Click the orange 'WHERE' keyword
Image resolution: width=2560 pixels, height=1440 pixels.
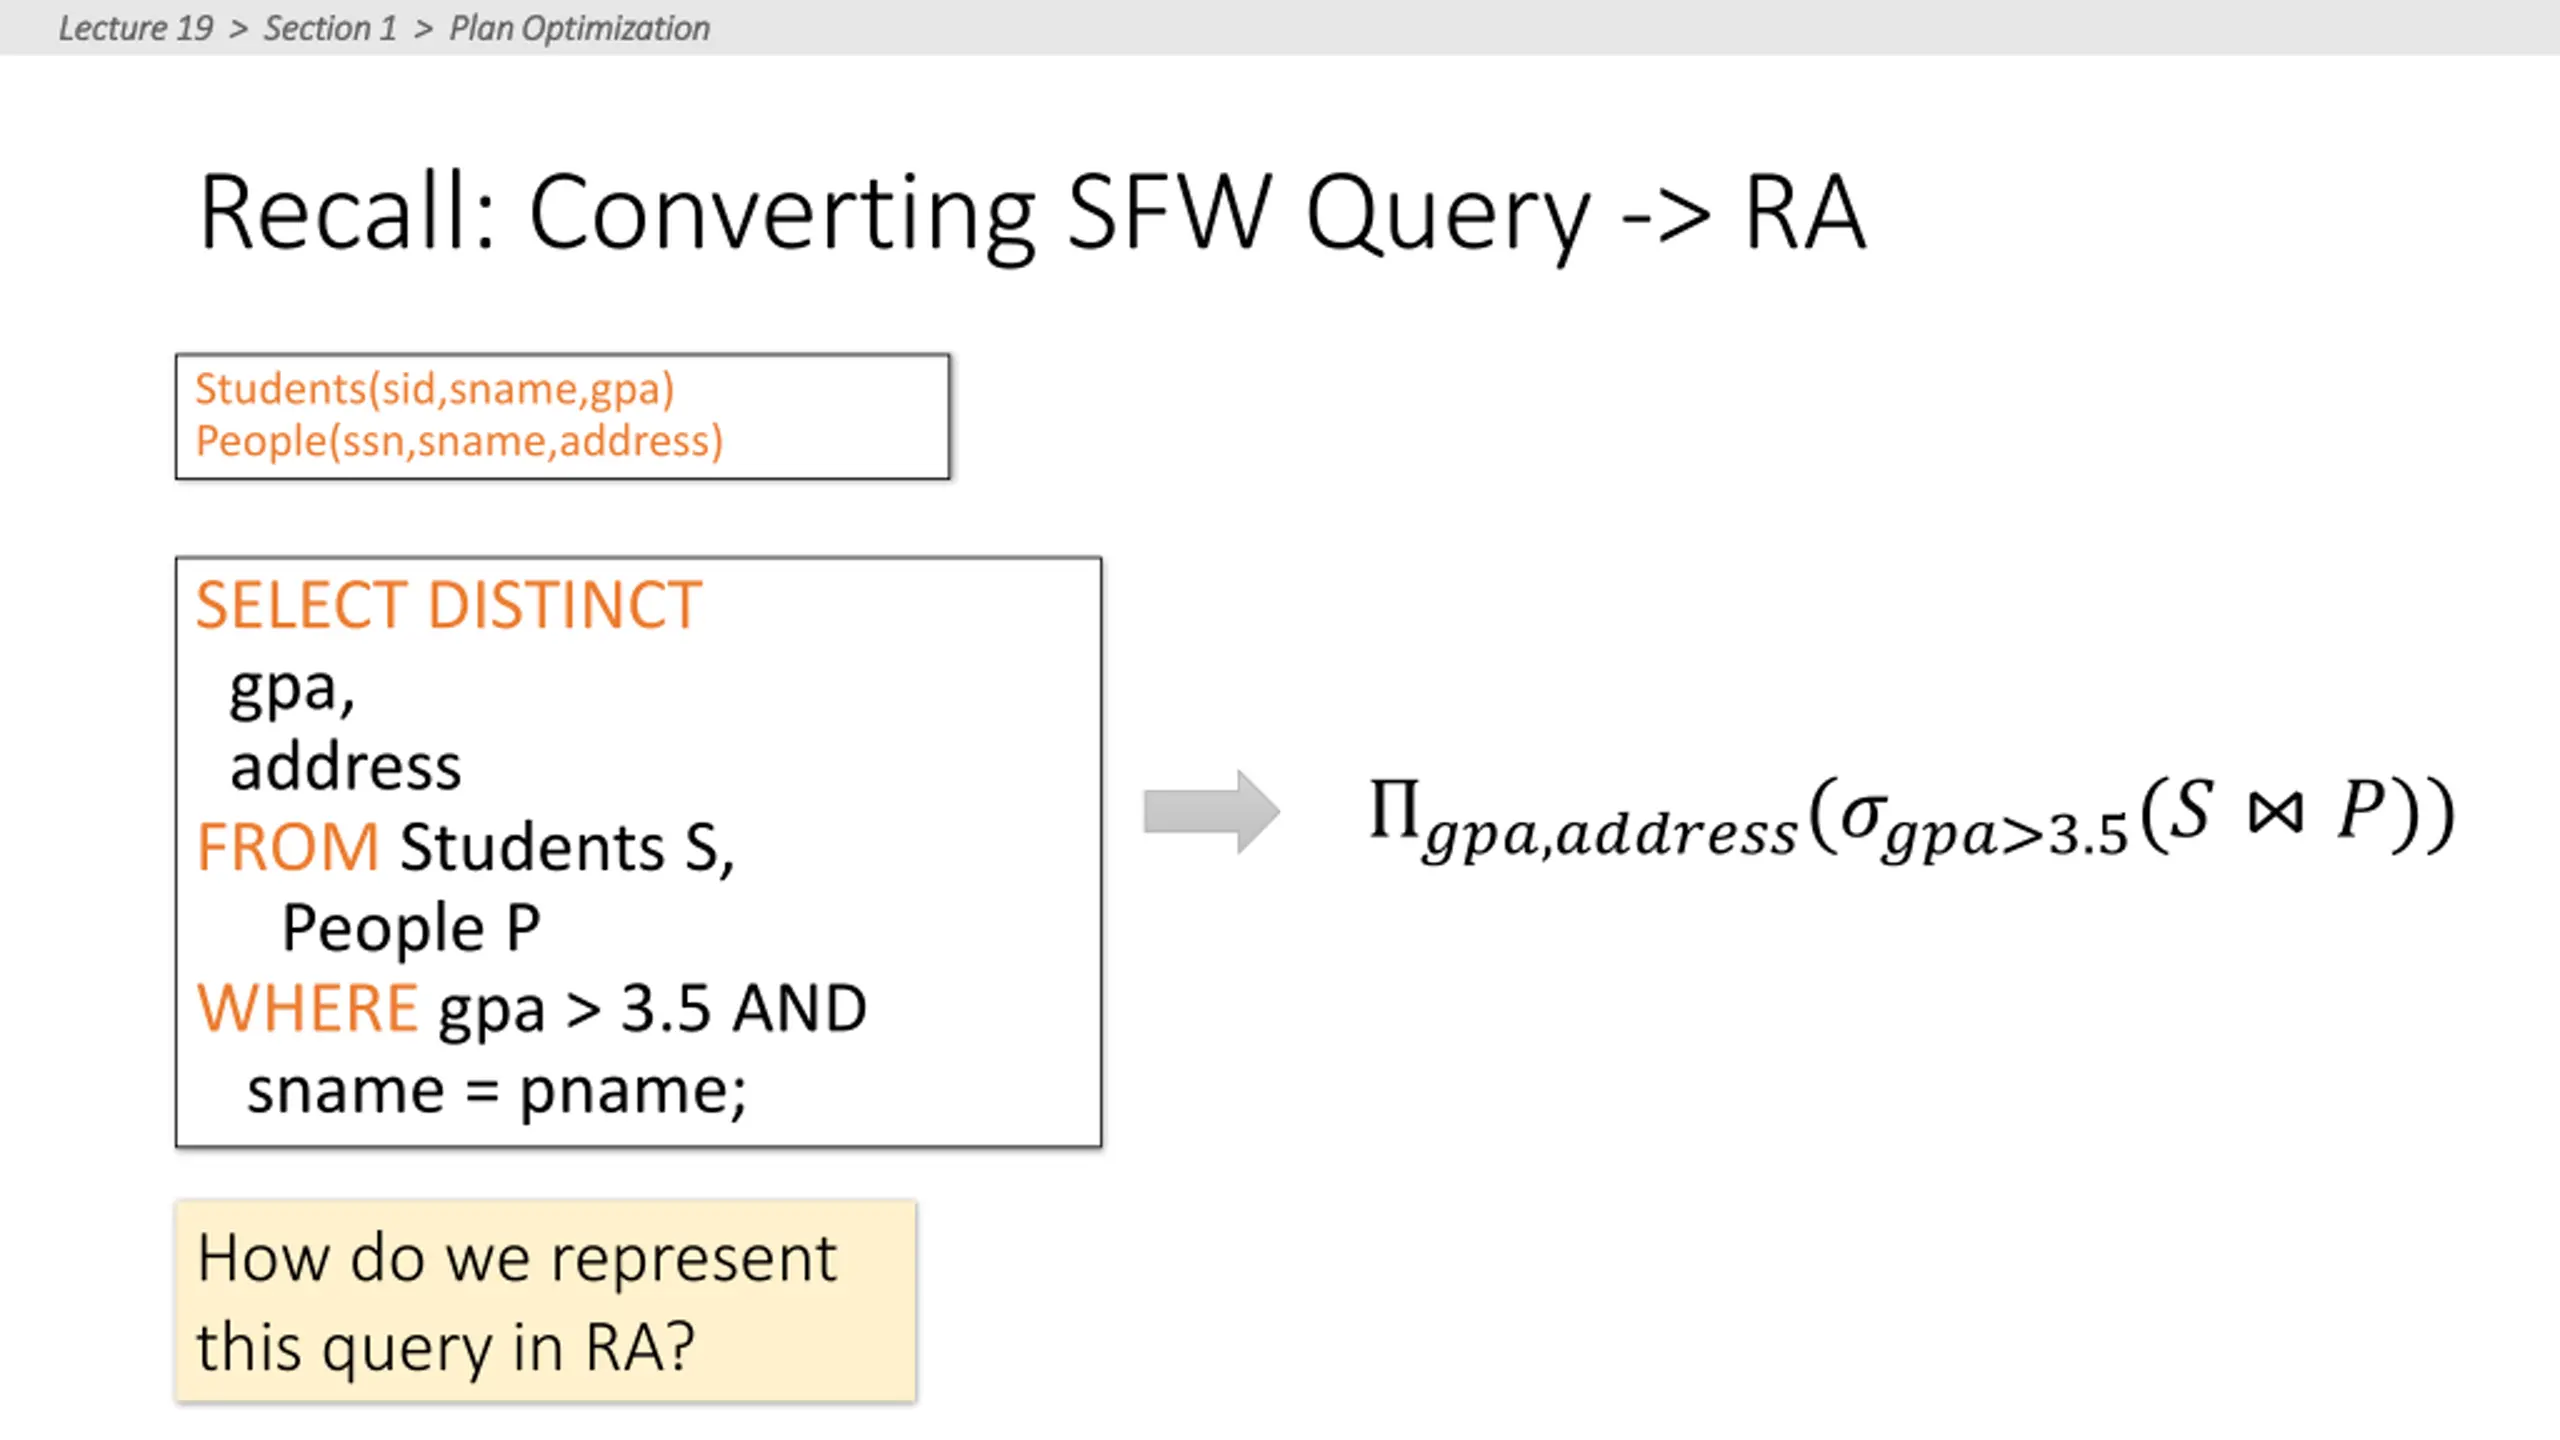pyautogui.click(x=307, y=1007)
